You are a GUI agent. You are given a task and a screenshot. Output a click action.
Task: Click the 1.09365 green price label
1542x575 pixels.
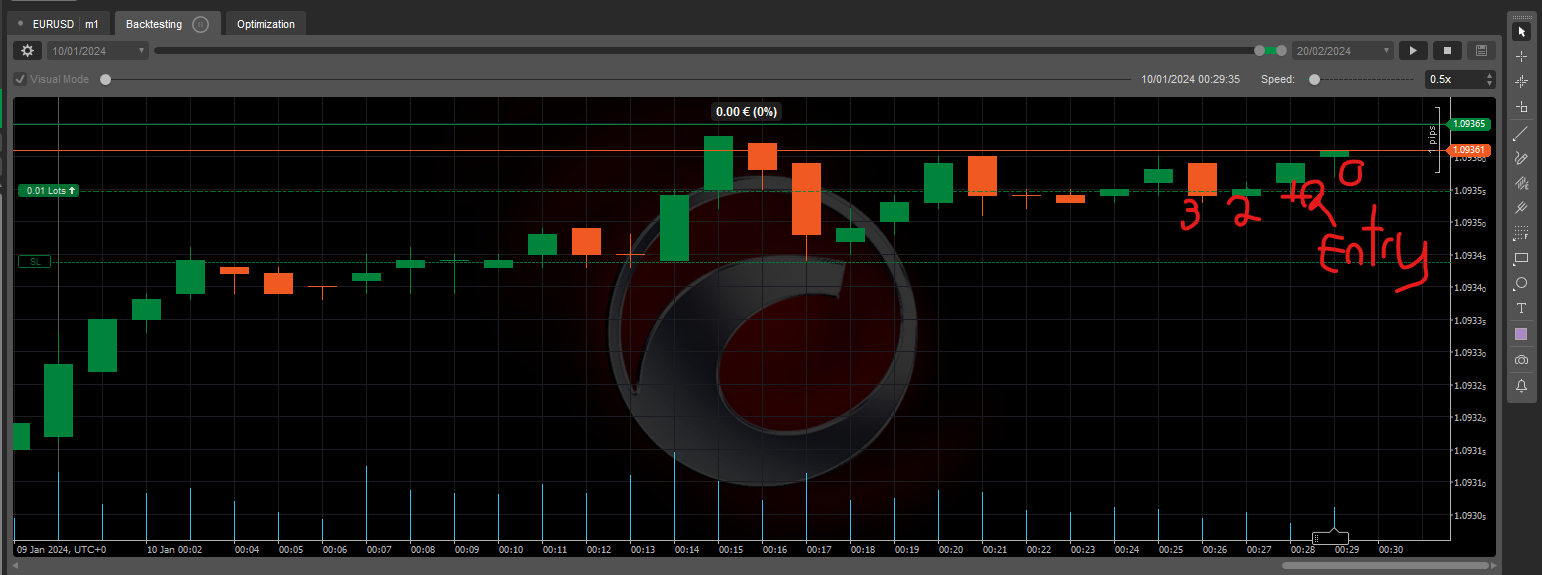click(x=1468, y=125)
